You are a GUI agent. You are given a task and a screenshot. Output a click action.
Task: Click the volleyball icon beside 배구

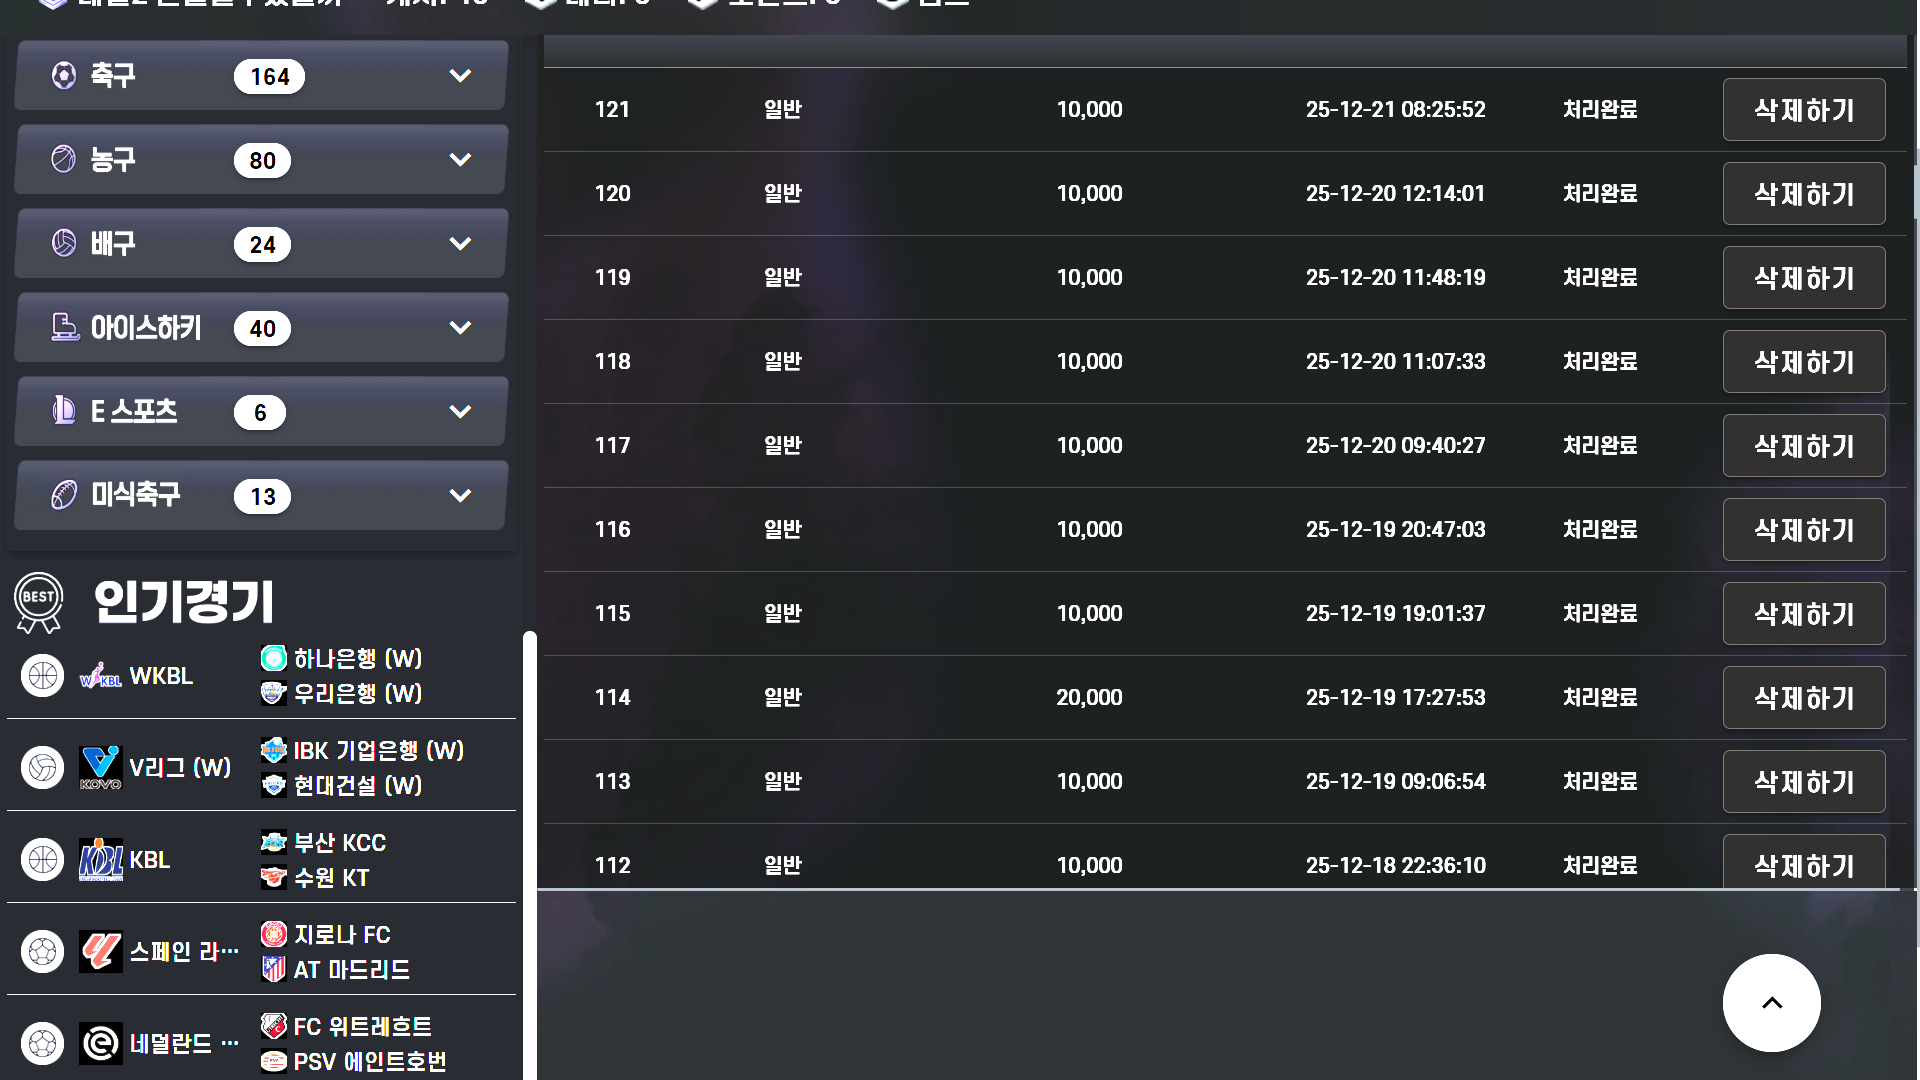[64, 244]
